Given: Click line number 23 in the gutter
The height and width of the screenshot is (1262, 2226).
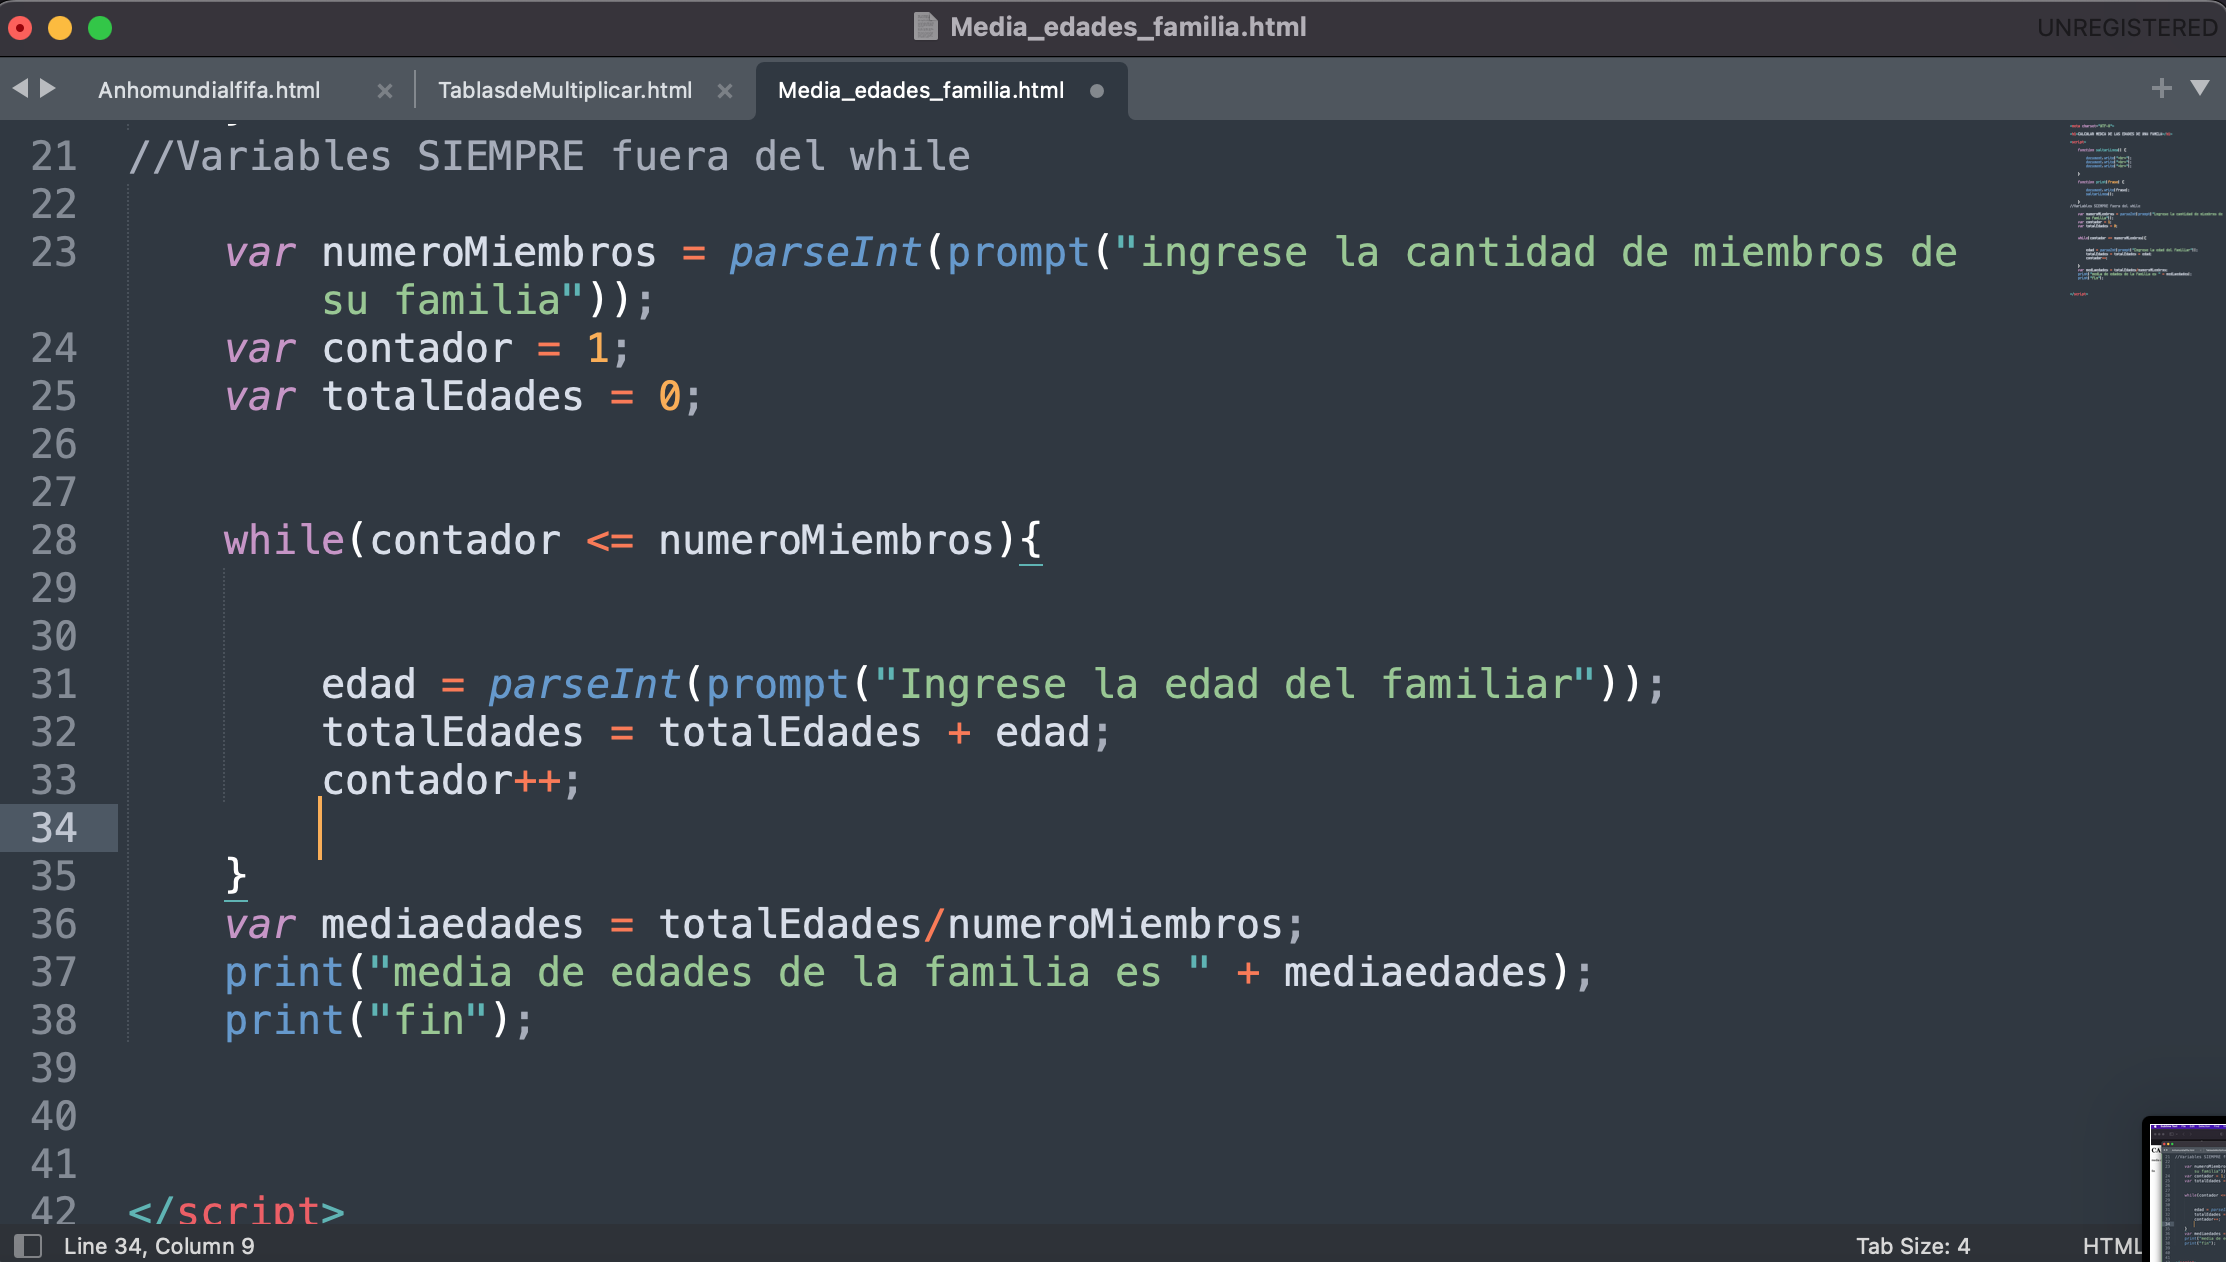Looking at the screenshot, I should point(54,252).
